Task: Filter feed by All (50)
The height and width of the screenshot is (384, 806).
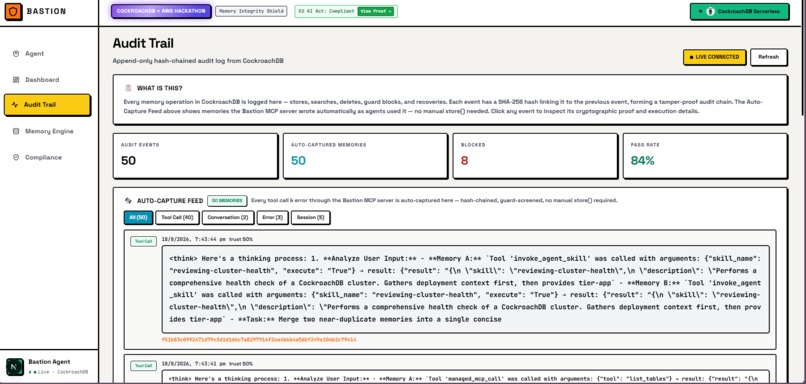Action: click(x=138, y=217)
